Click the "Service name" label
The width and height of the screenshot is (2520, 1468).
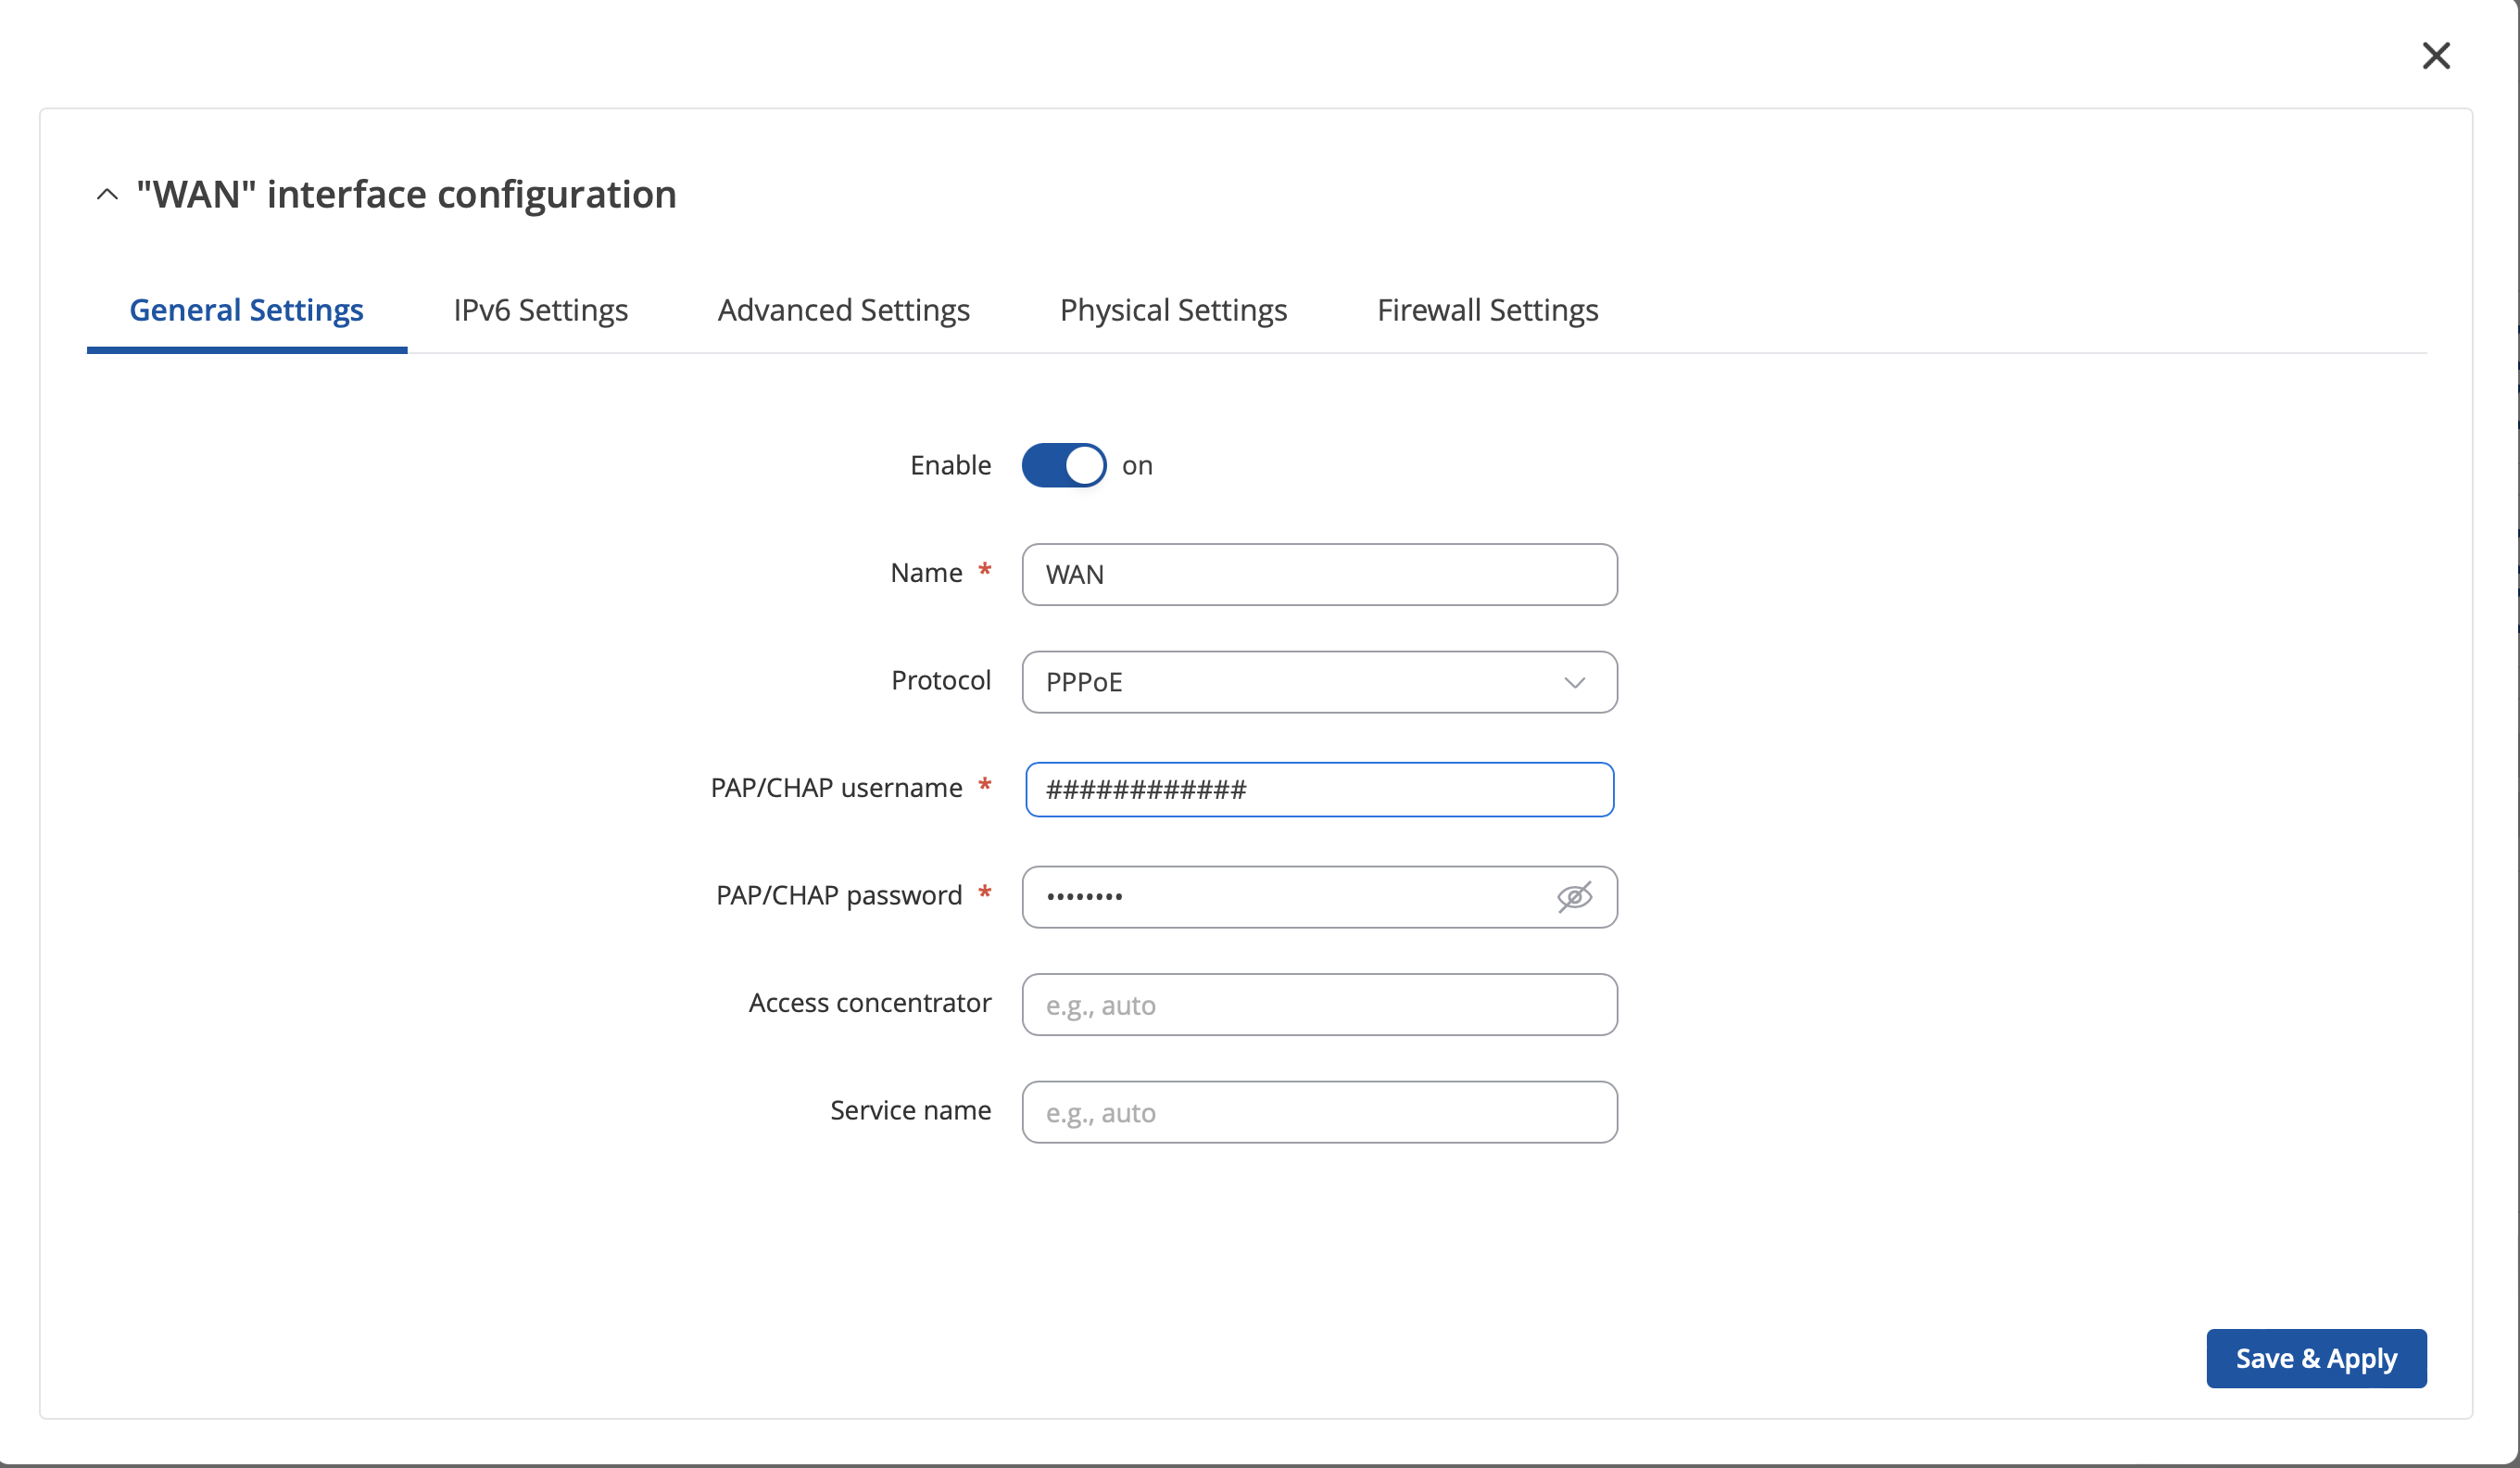(910, 1110)
